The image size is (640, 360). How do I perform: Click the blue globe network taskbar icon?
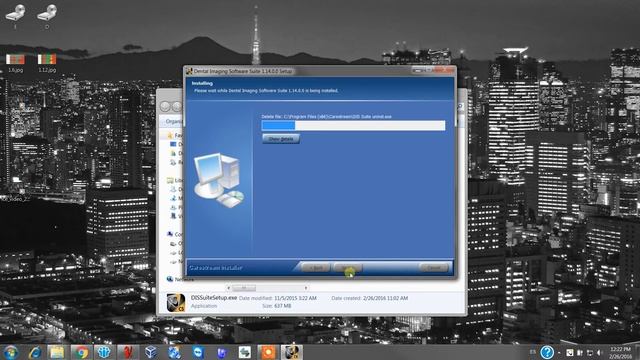[x=174, y=352]
